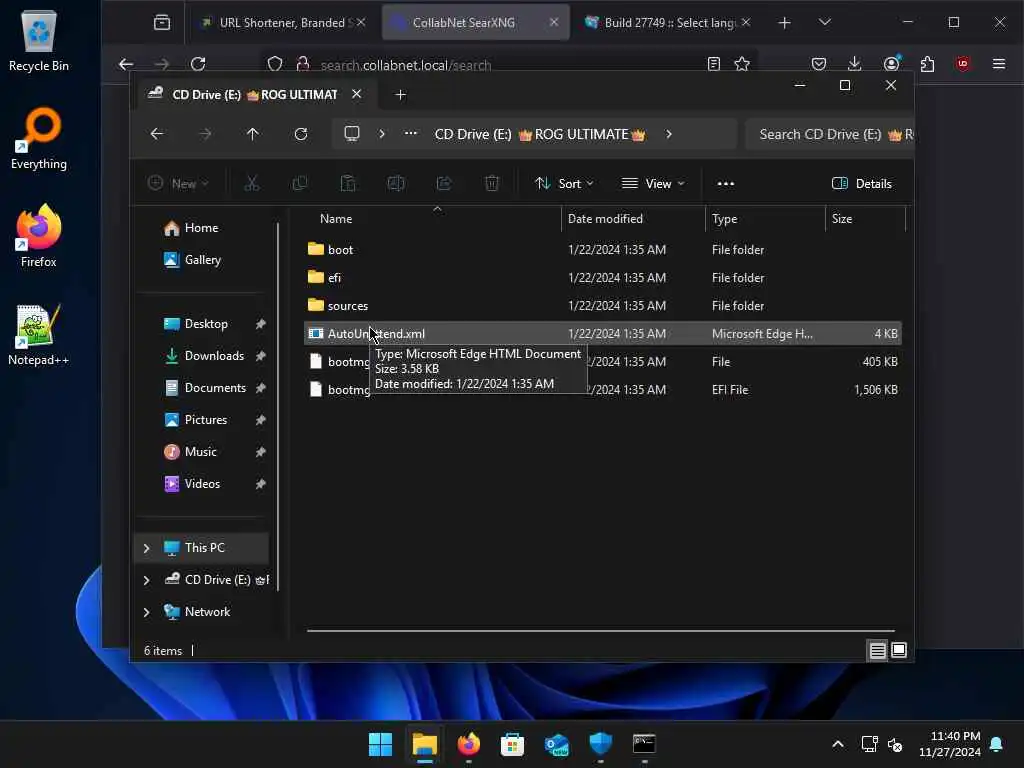
Task: Open Firefox downloads panel
Action: [x=854, y=64]
